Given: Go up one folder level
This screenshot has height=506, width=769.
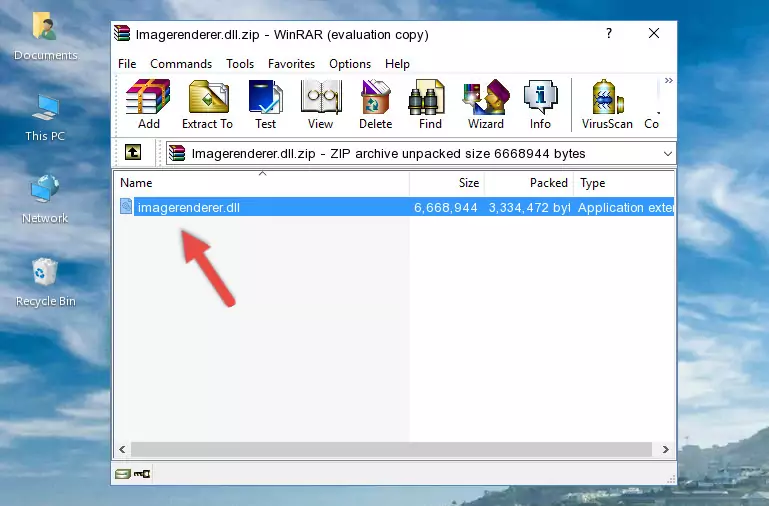Looking at the screenshot, I should point(133,152).
